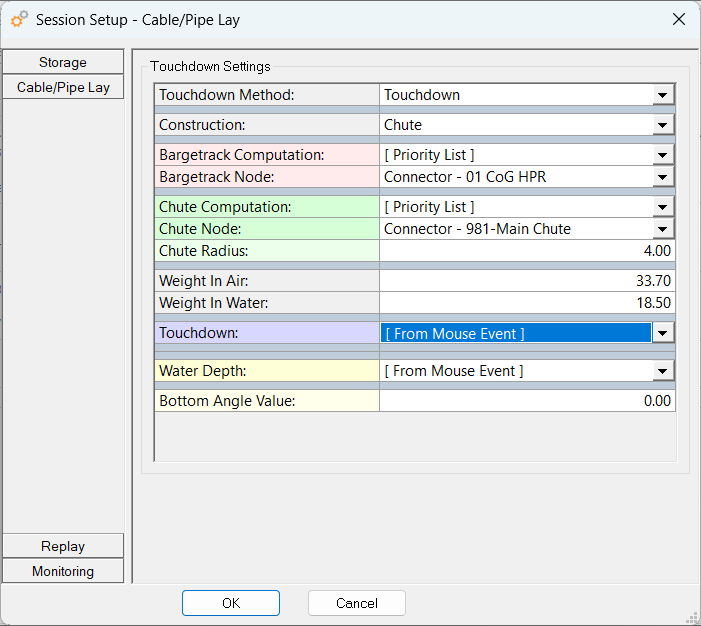
Task: Click the Cancel button
Action: pyautogui.click(x=356, y=603)
